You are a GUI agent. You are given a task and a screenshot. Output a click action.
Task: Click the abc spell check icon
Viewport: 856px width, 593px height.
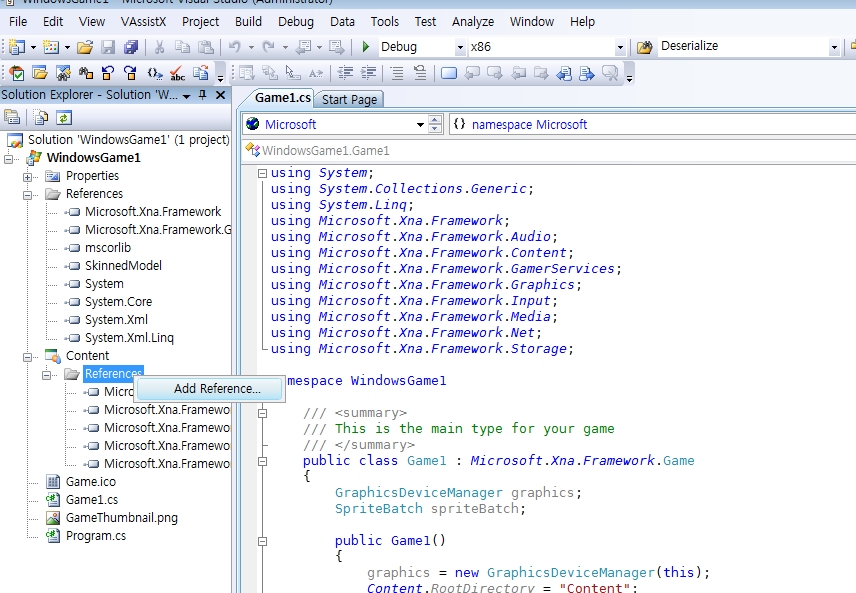pyautogui.click(x=177, y=73)
